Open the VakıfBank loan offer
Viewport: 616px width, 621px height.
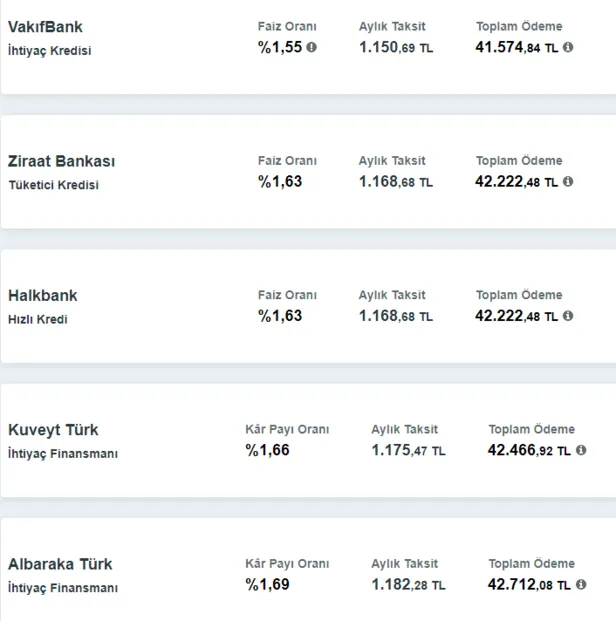pyautogui.click(x=45, y=27)
